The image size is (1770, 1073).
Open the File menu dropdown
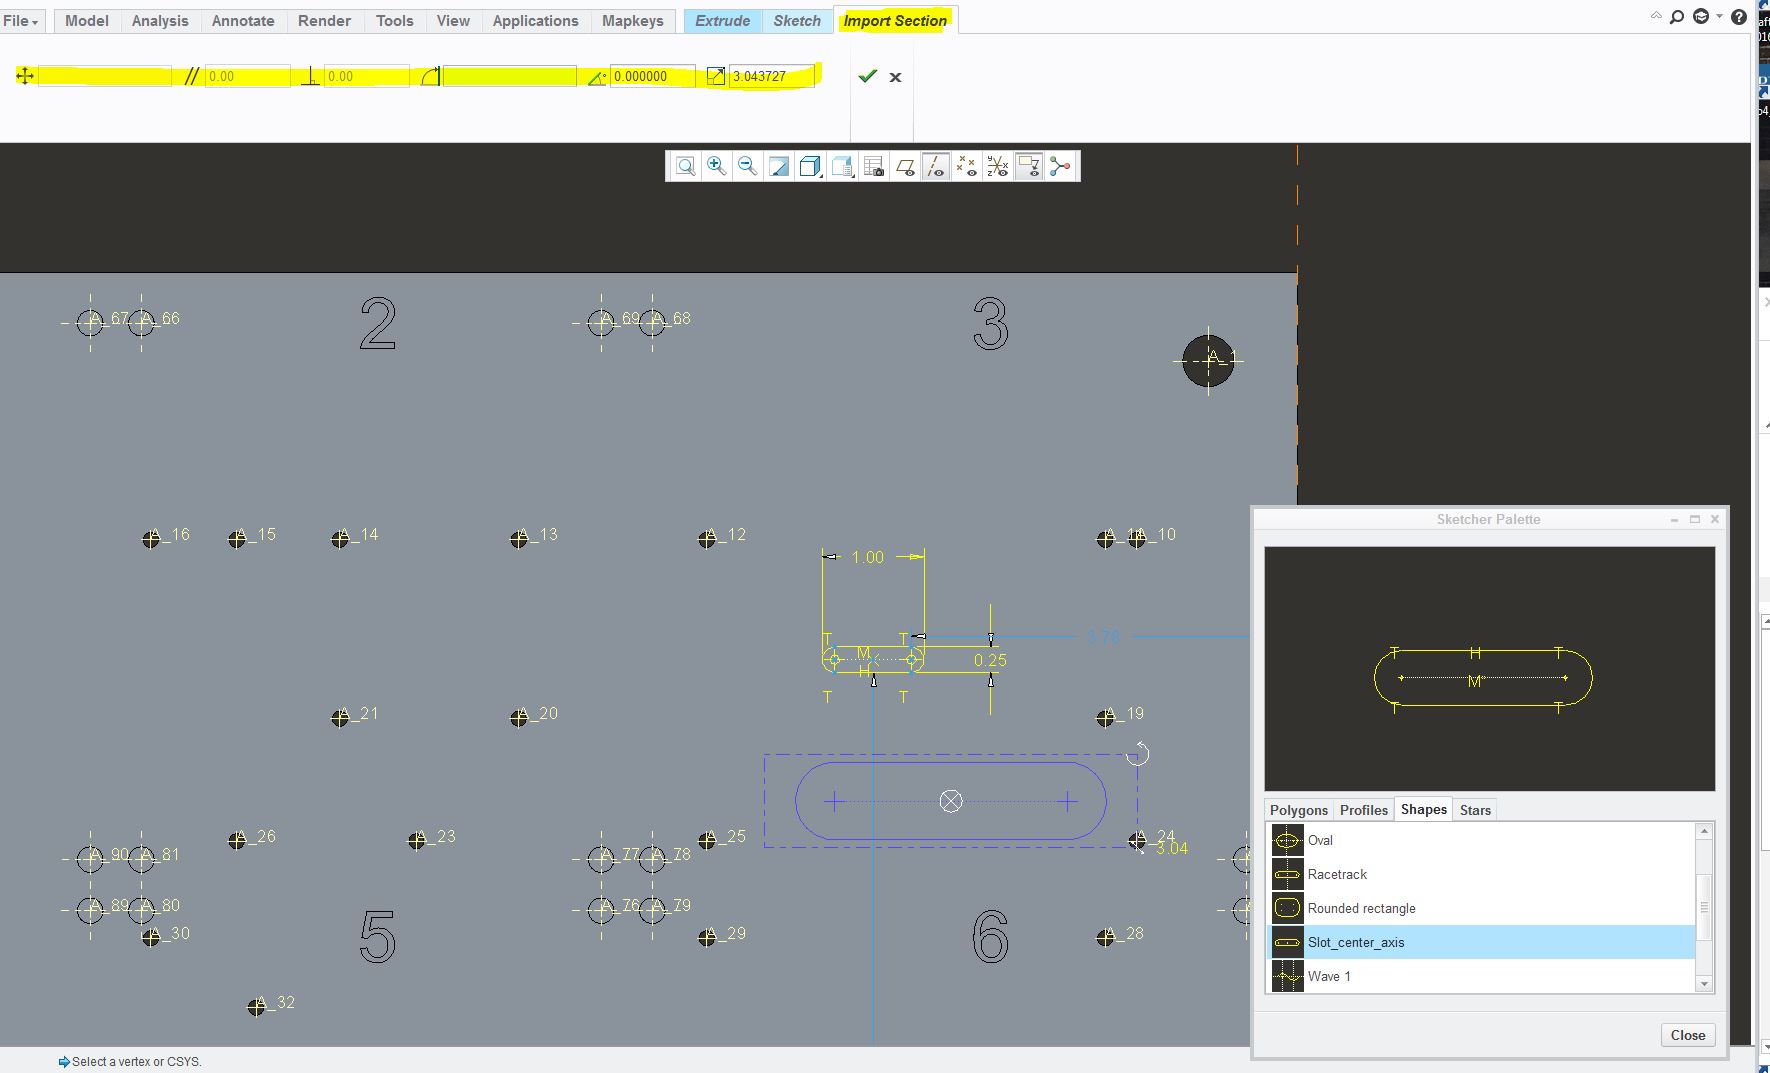tap(20, 20)
